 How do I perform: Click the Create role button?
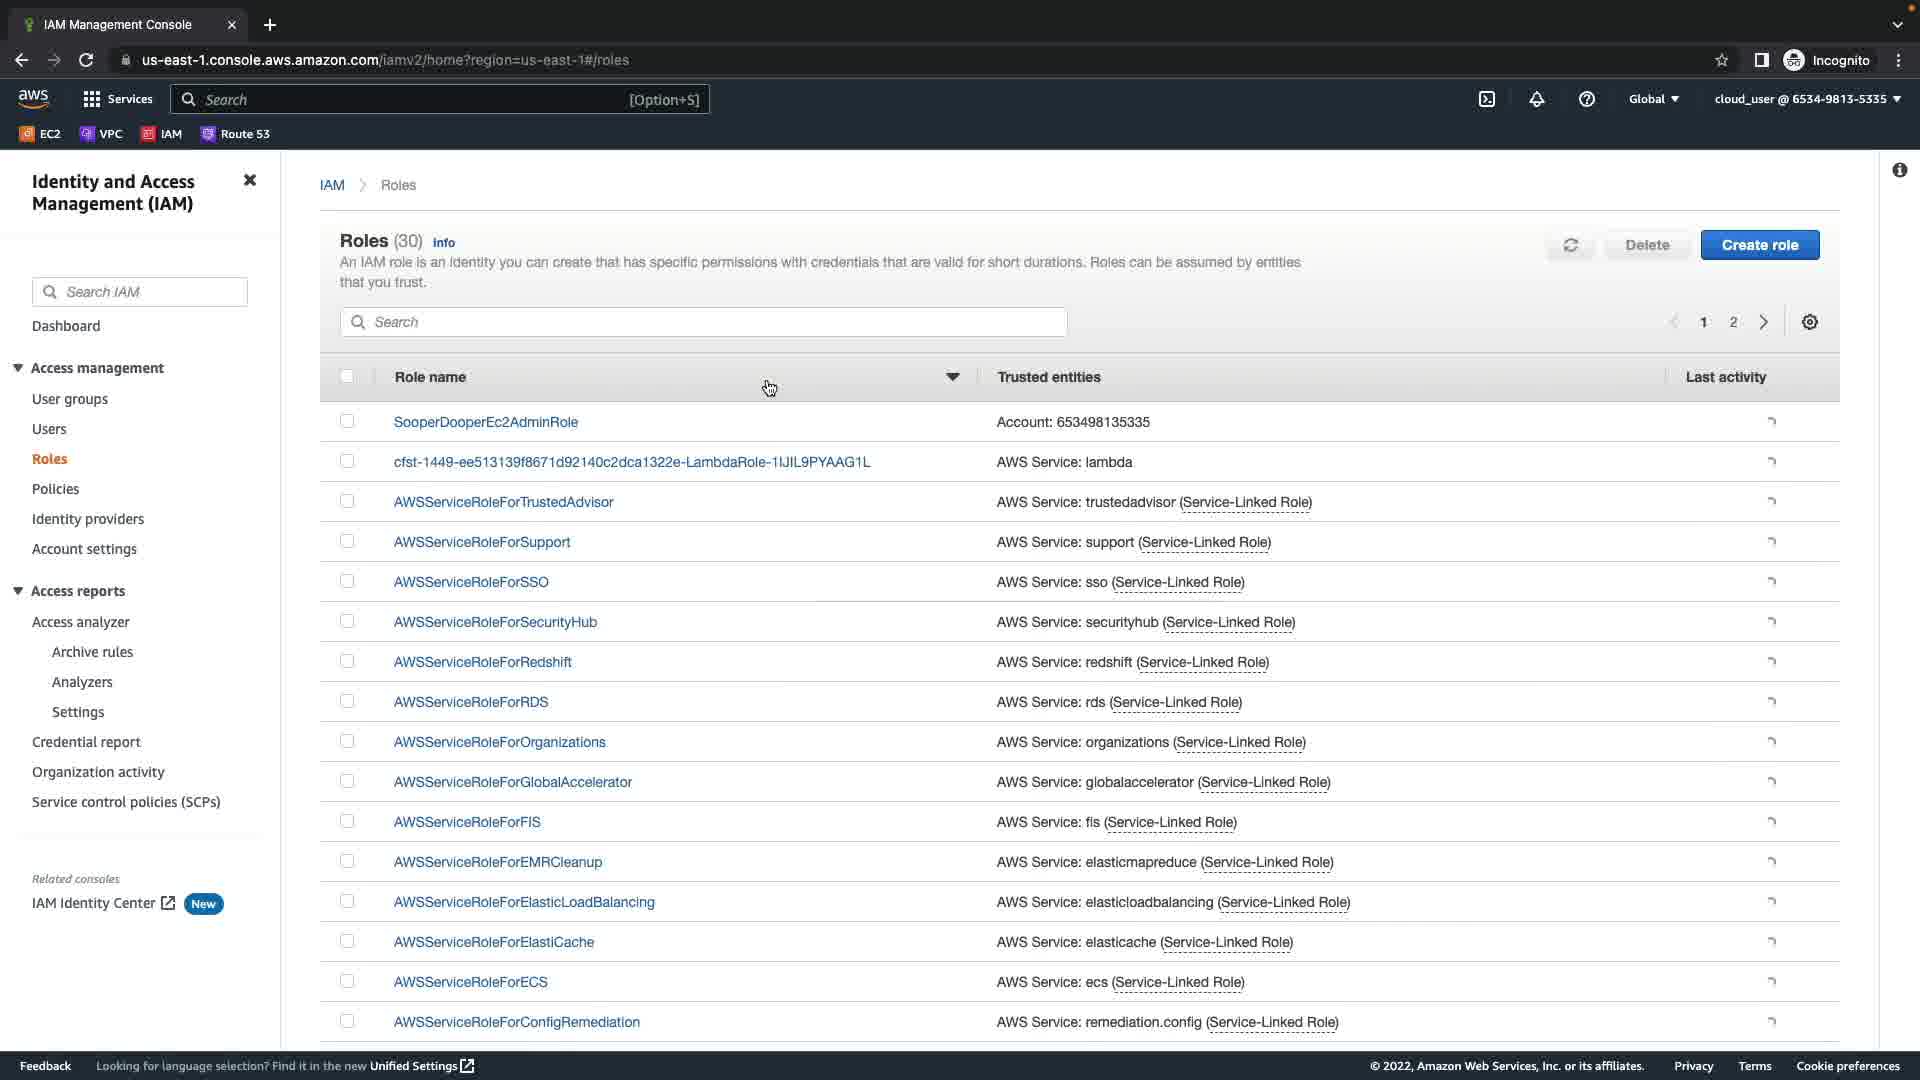[x=1759, y=245]
